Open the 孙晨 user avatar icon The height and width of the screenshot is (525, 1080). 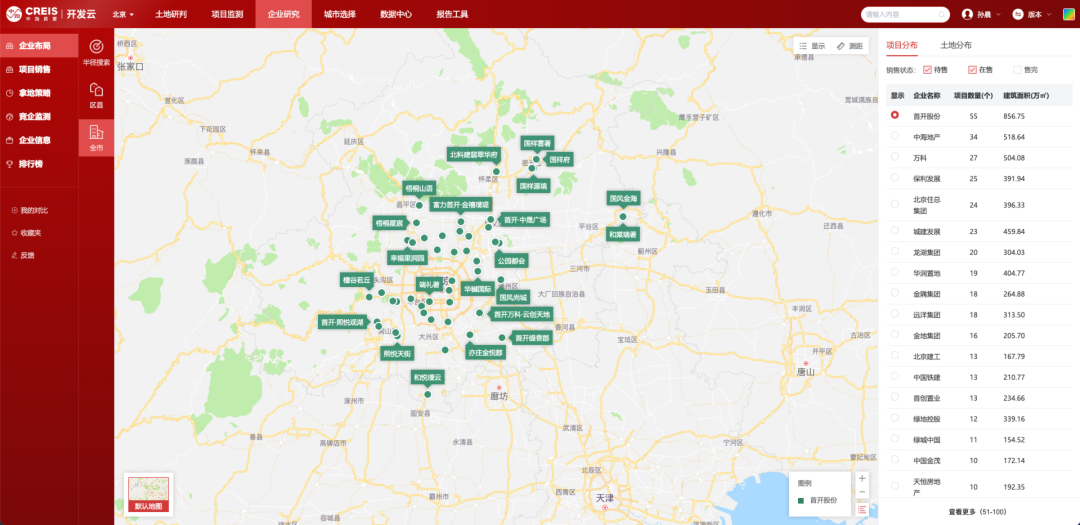coord(968,14)
